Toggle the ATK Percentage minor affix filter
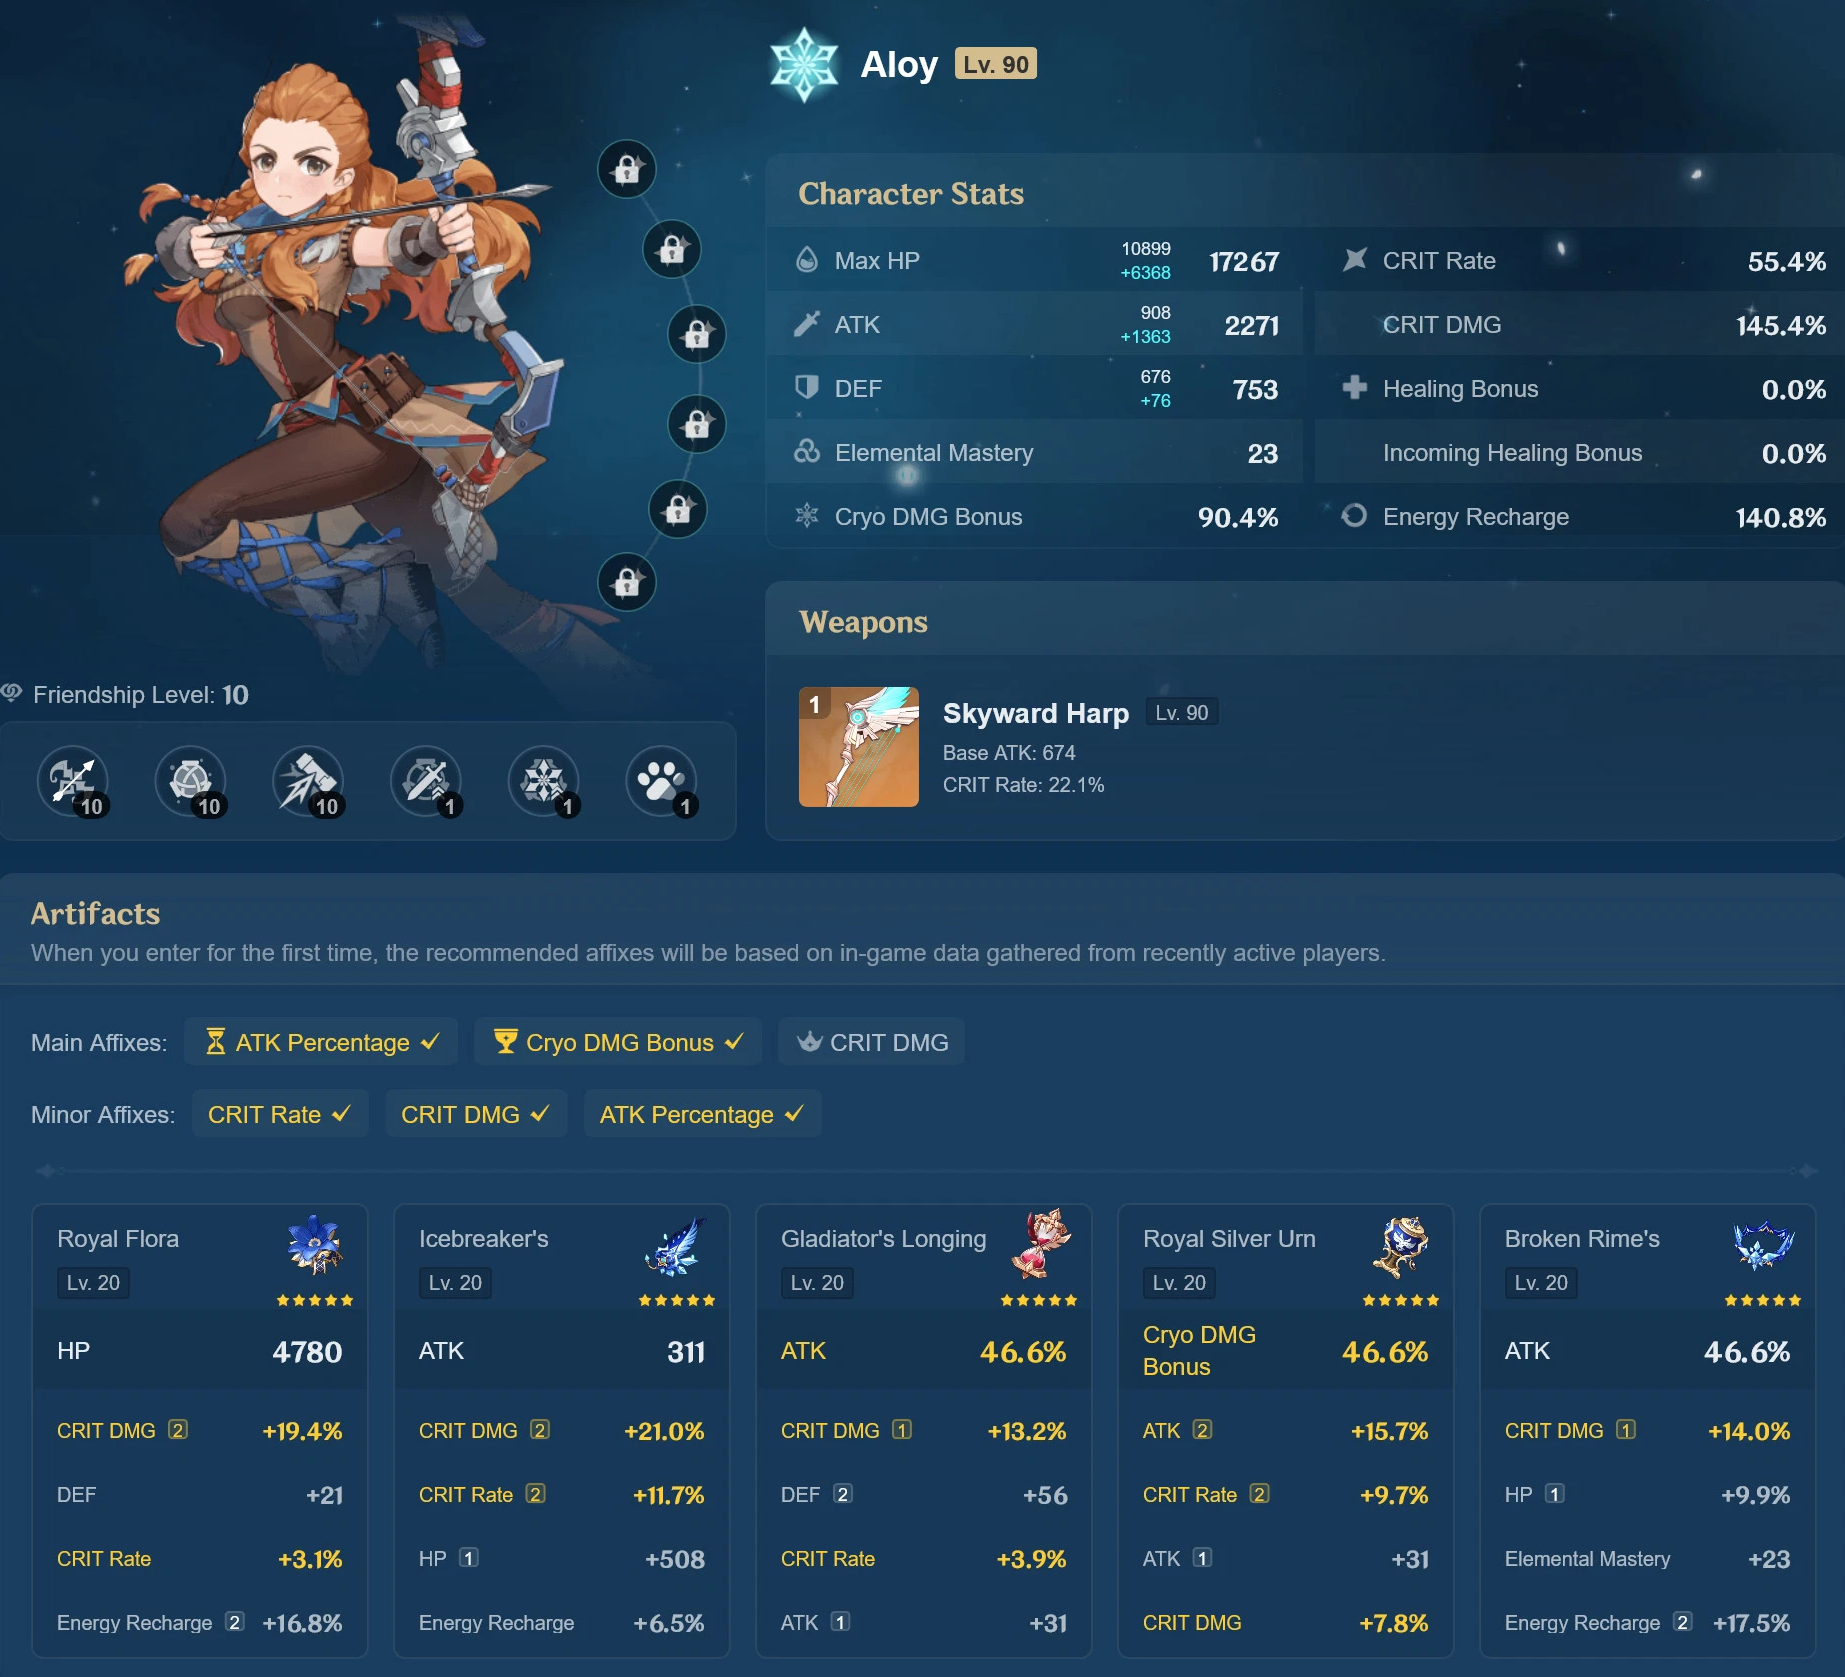Viewport: 1845px width, 1677px height. pyautogui.click(x=703, y=1114)
